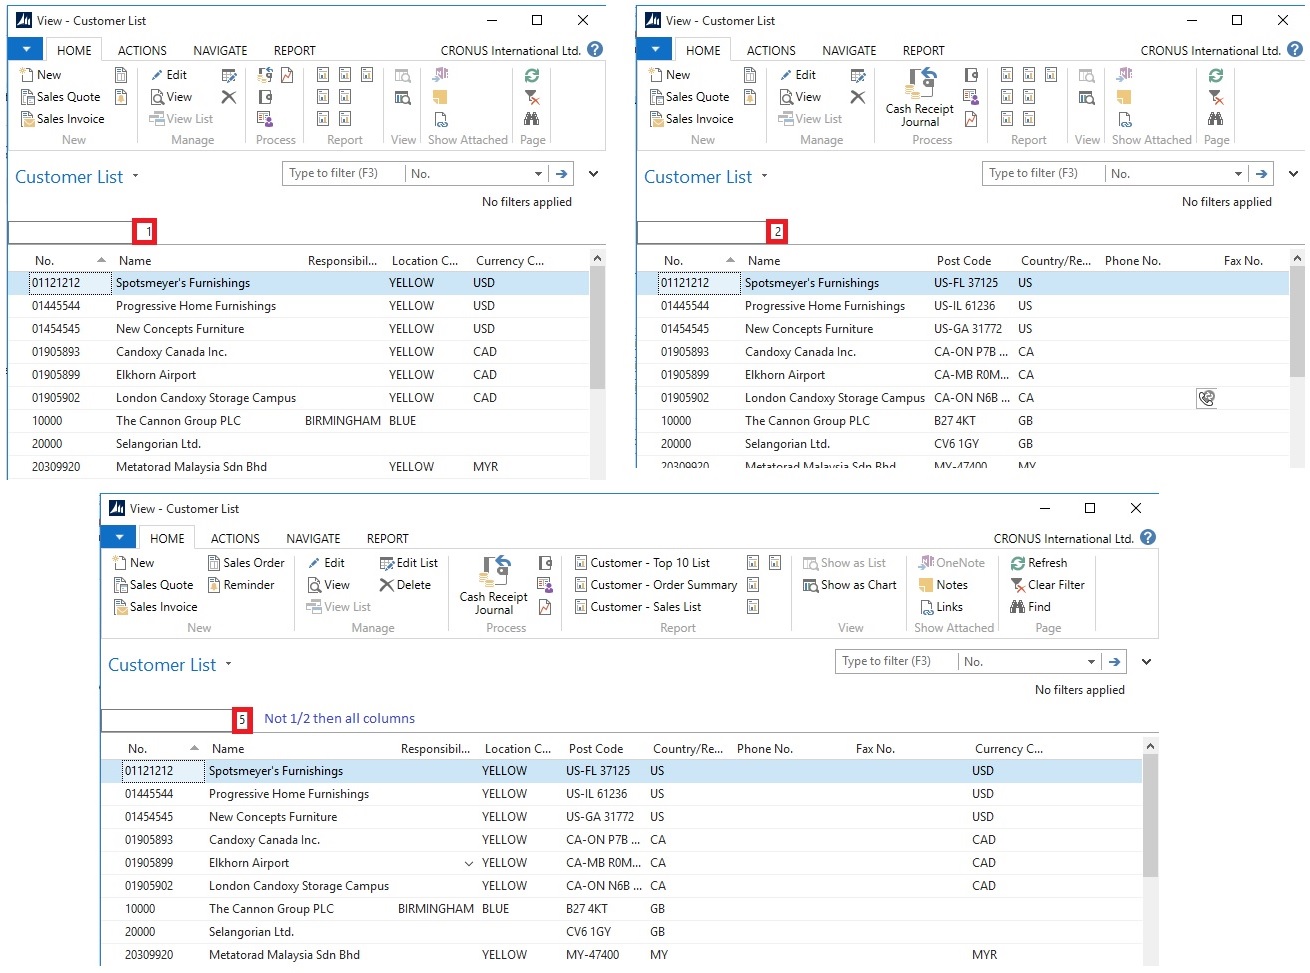The image size is (1310, 973).
Task: Open the Customer List title dropdown in bottom window
Action: (x=229, y=665)
